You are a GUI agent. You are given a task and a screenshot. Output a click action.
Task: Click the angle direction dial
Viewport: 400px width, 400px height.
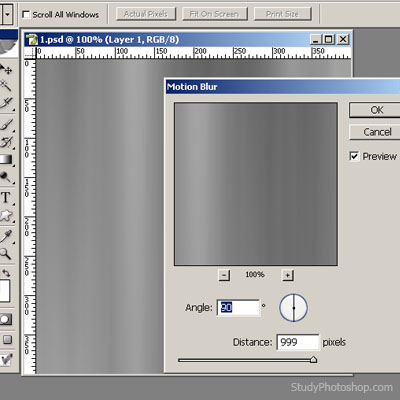[293, 308]
